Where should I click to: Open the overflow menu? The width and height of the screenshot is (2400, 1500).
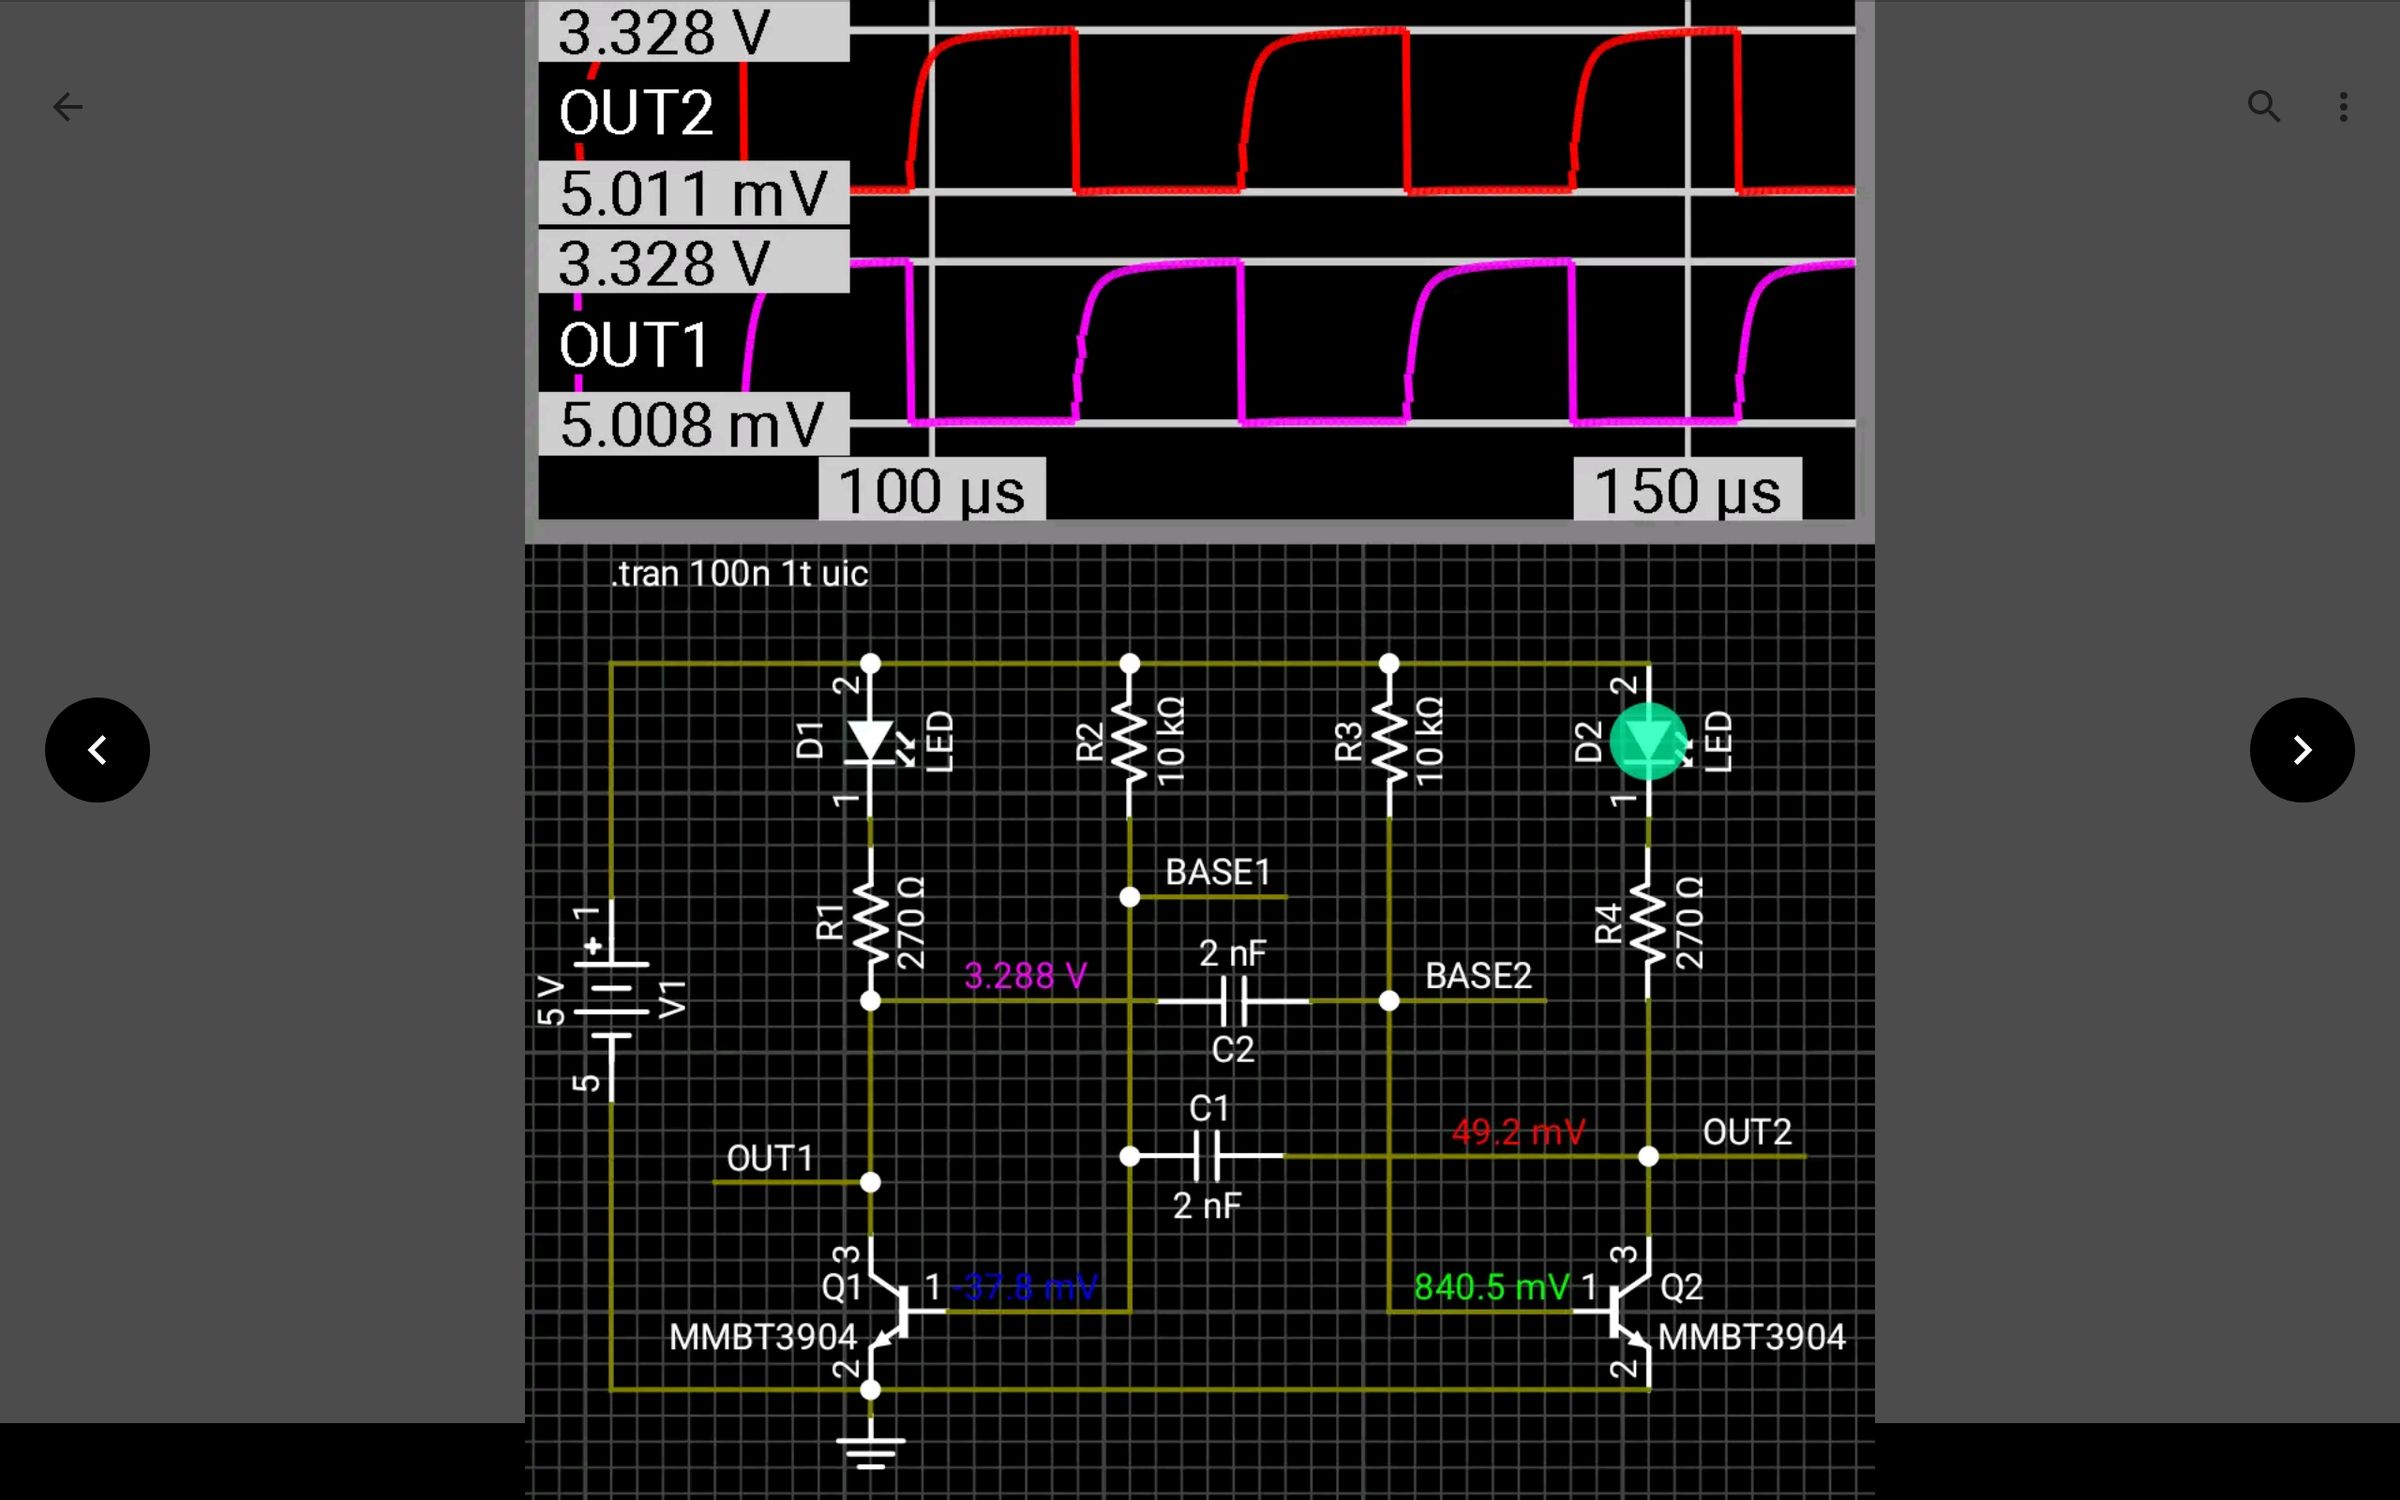coord(2342,106)
